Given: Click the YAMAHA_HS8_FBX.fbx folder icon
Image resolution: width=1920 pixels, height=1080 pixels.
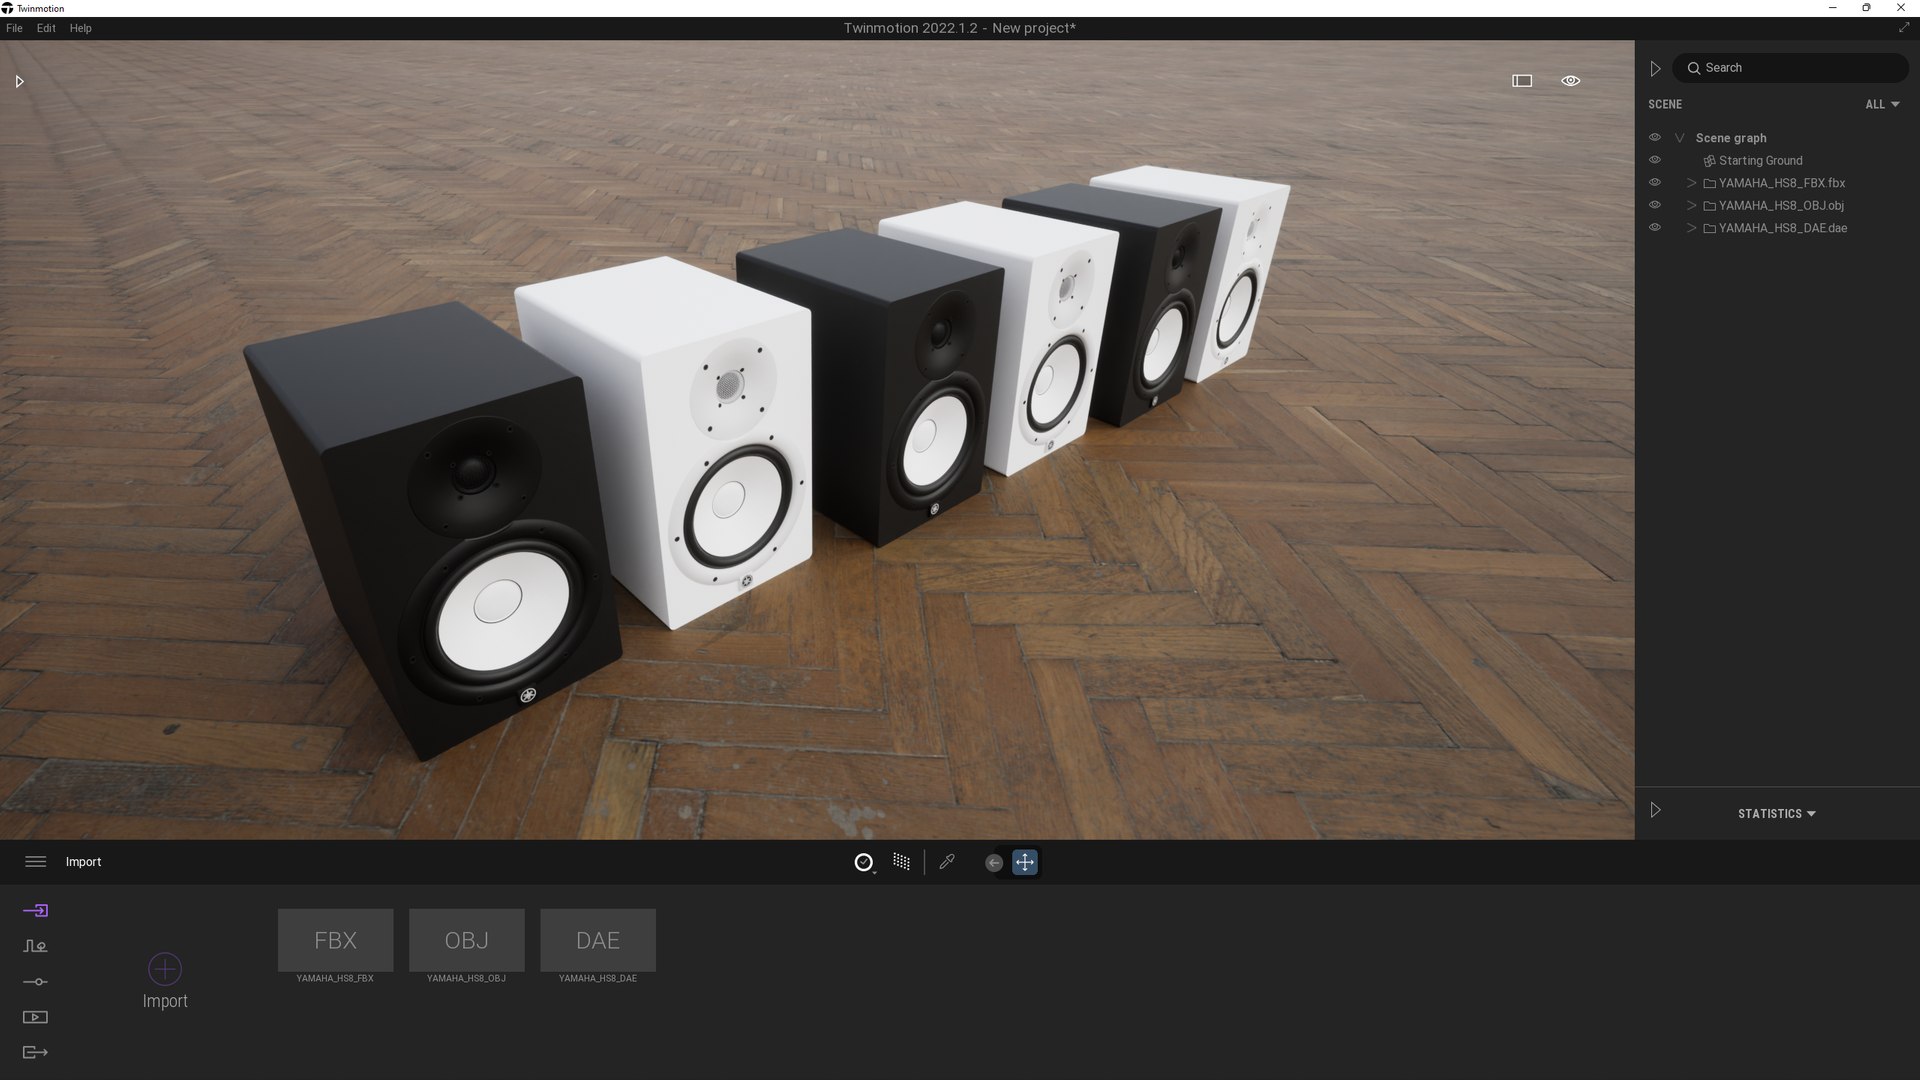Looking at the screenshot, I should 1710,183.
